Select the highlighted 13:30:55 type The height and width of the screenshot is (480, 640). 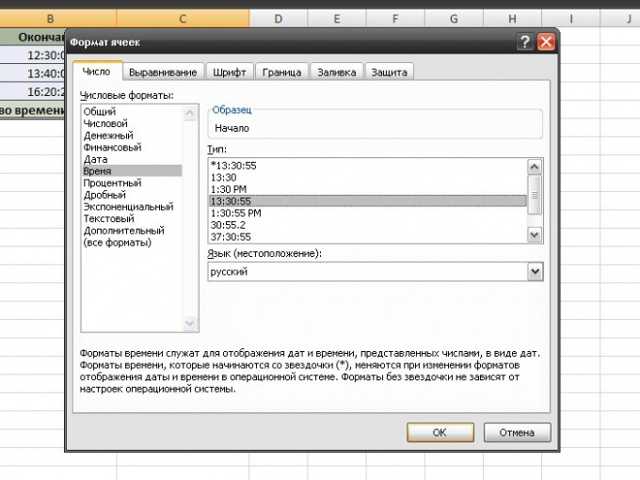click(x=367, y=201)
